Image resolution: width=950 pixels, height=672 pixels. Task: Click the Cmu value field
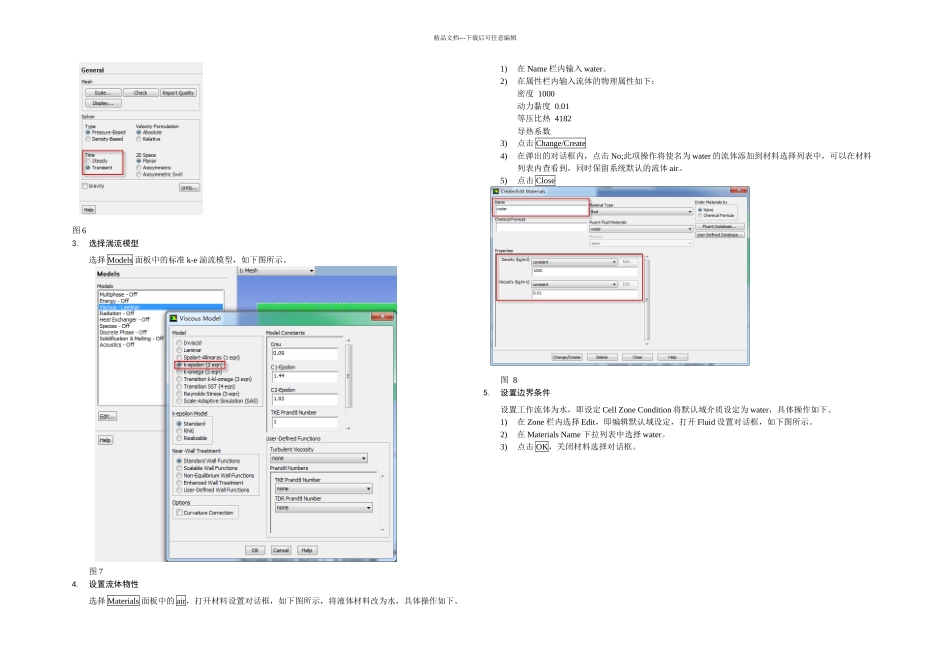305,353
